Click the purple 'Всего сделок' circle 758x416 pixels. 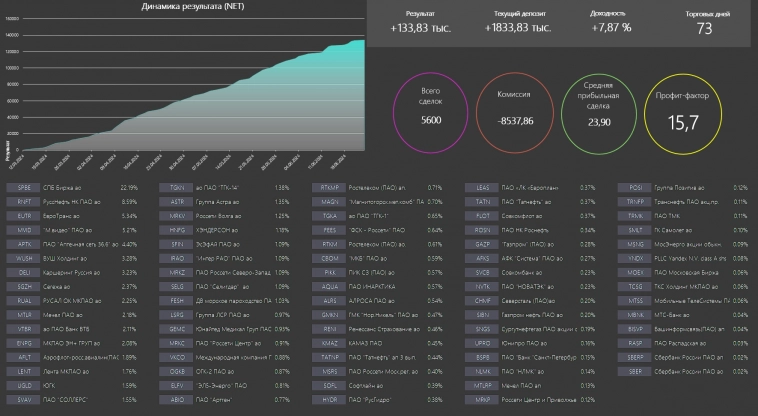point(432,106)
